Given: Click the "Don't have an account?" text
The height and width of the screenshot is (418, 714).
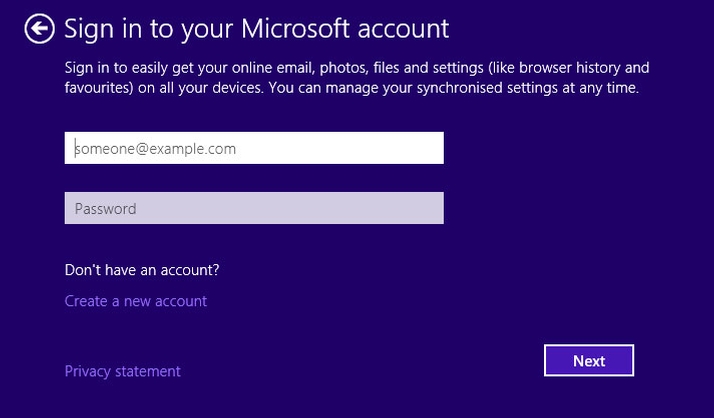Looking at the screenshot, I should (142, 270).
